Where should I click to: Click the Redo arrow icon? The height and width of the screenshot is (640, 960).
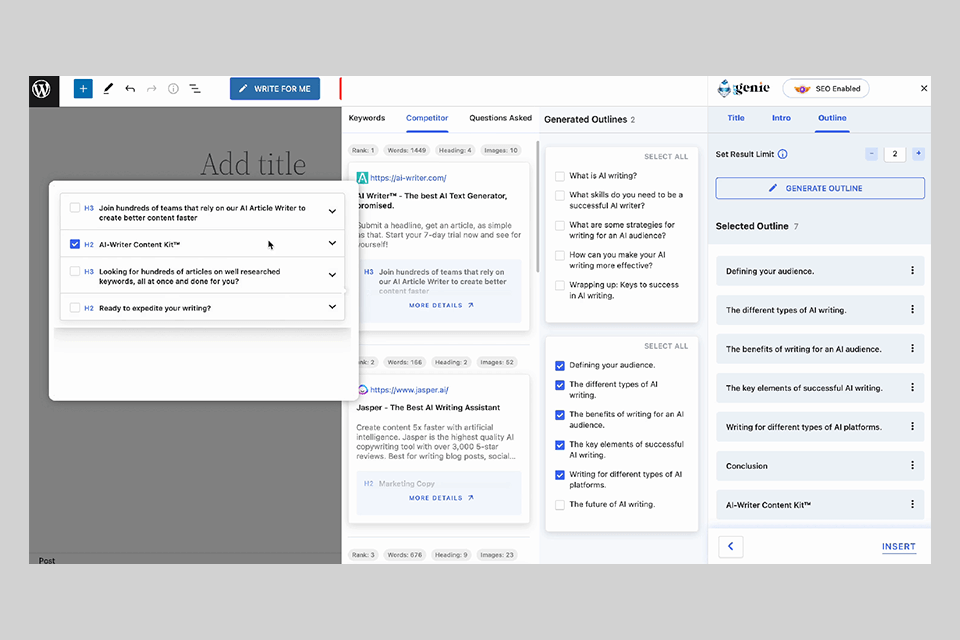tap(151, 89)
